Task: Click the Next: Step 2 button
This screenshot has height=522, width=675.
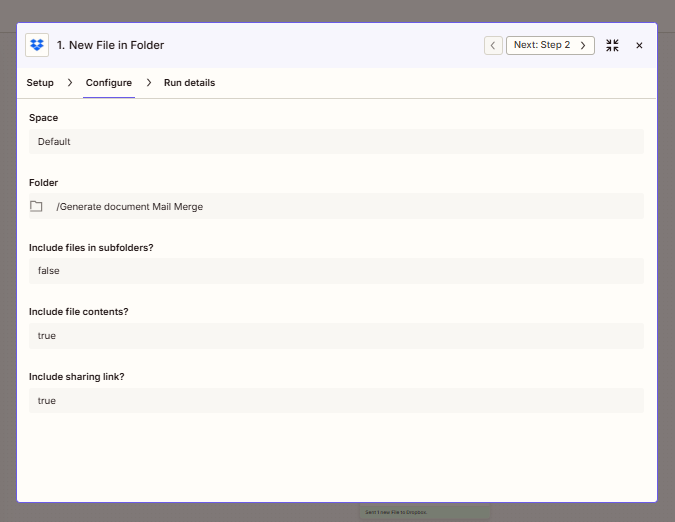Action: pyautogui.click(x=550, y=45)
